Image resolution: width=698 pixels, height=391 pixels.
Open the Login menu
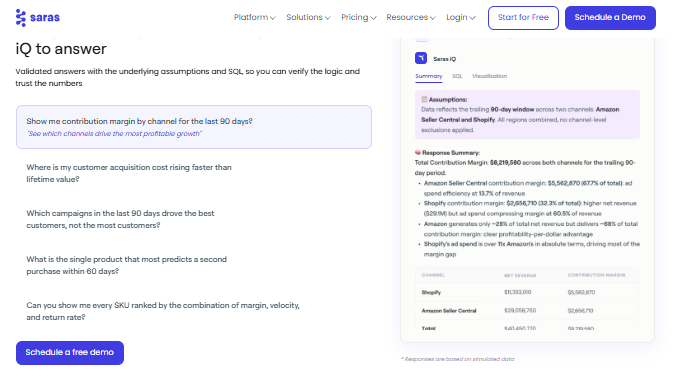(461, 17)
